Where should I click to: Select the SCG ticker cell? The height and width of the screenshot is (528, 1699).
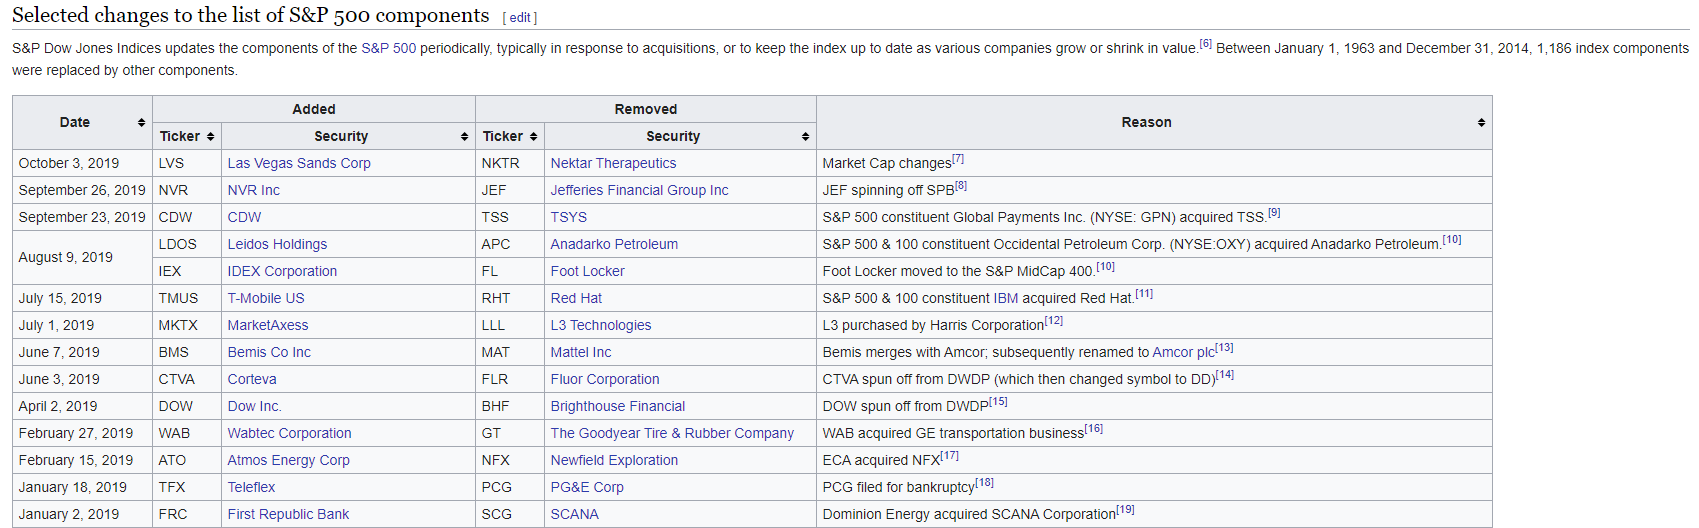tap(510, 514)
